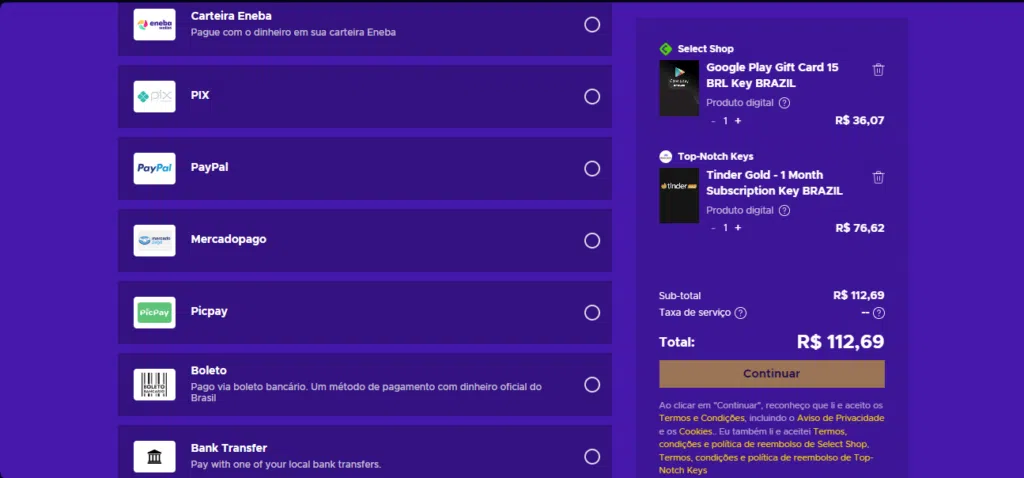Delete the Google Play Gift Card item
The width and height of the screenshot is (1024, 478).
pyautogui.click(x=878, y=70)
